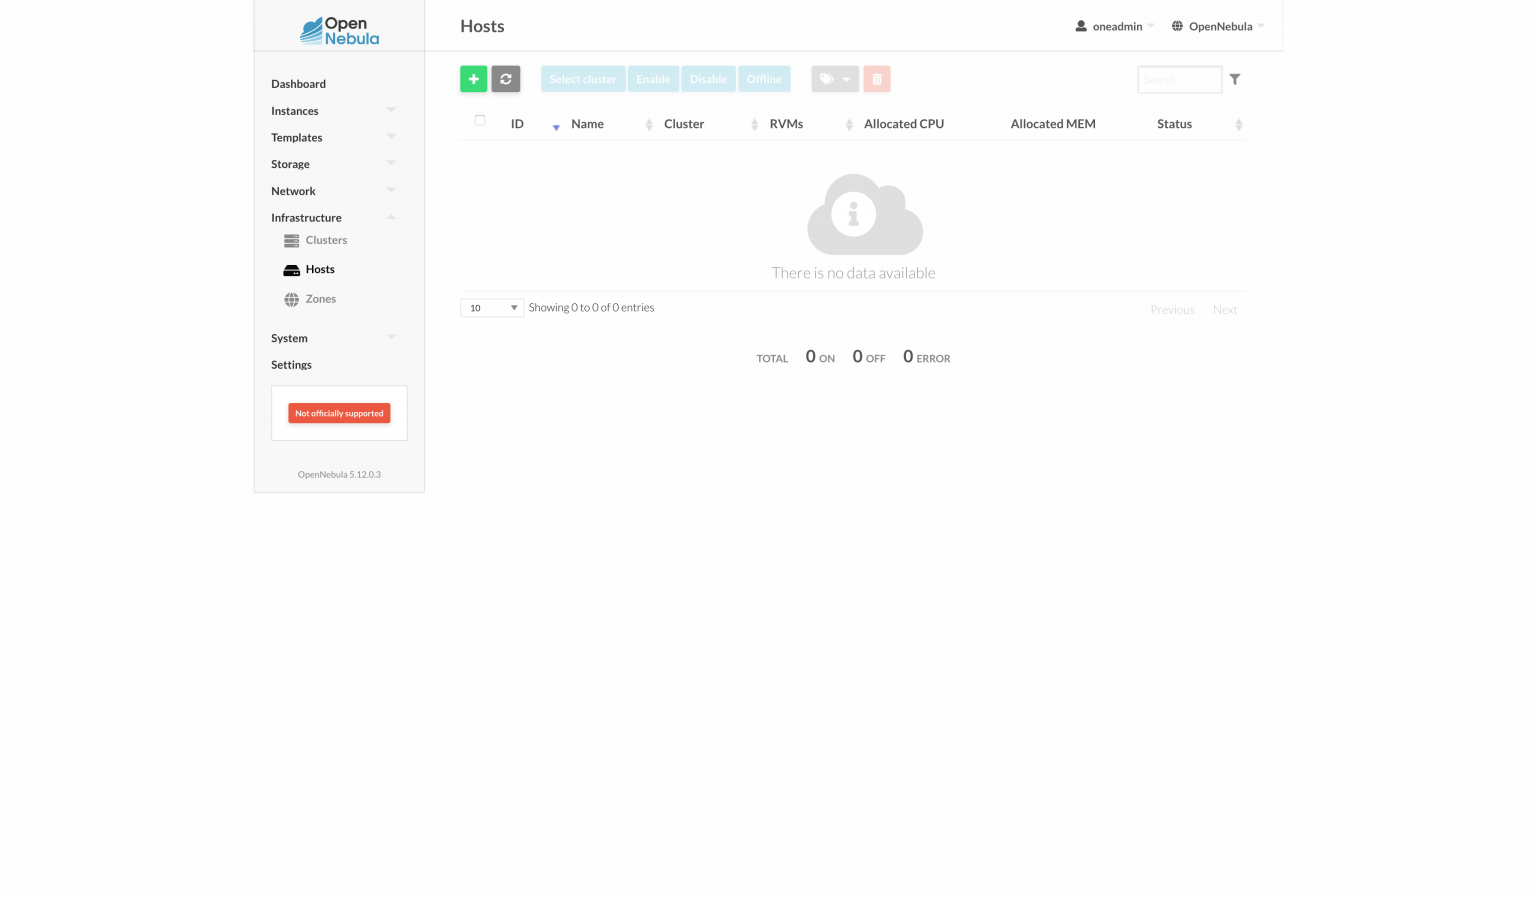Screen dimensions: 1536x897
Task: Open the Settings section
Action: point(291,364)
